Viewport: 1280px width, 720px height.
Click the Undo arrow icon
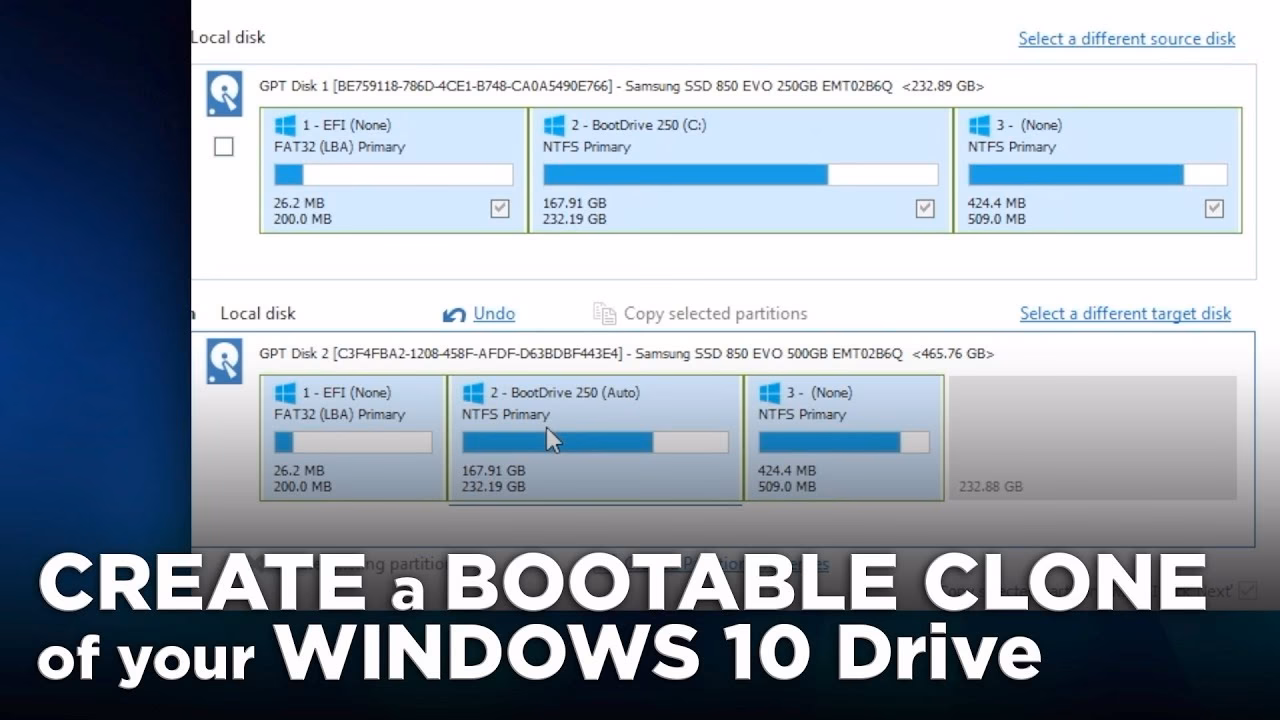[x=454, y=314]
